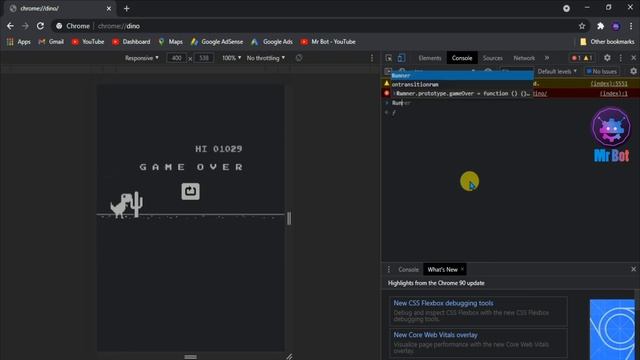Switch to the Network tab
This screenshot has width=640, height=360.
[x=524, y=58]
